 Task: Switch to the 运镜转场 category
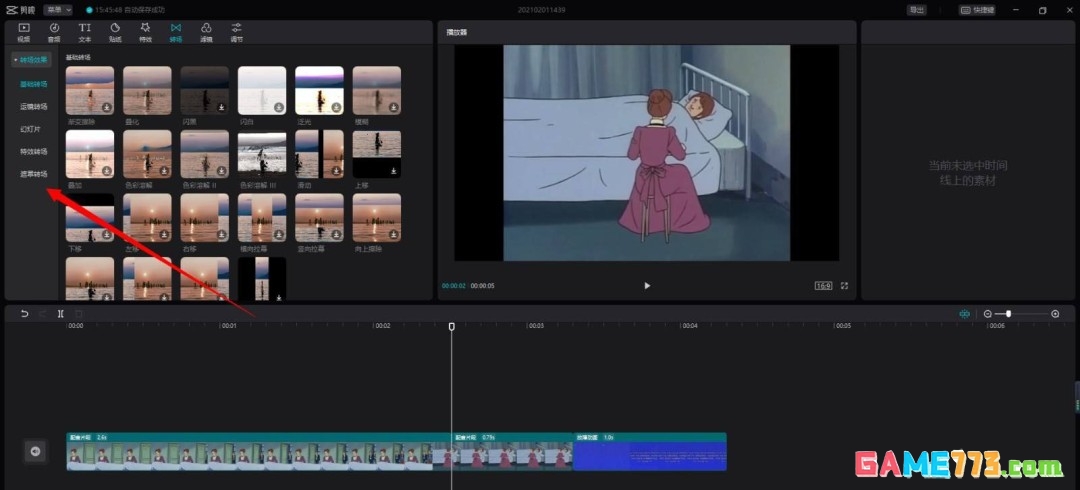34,106
